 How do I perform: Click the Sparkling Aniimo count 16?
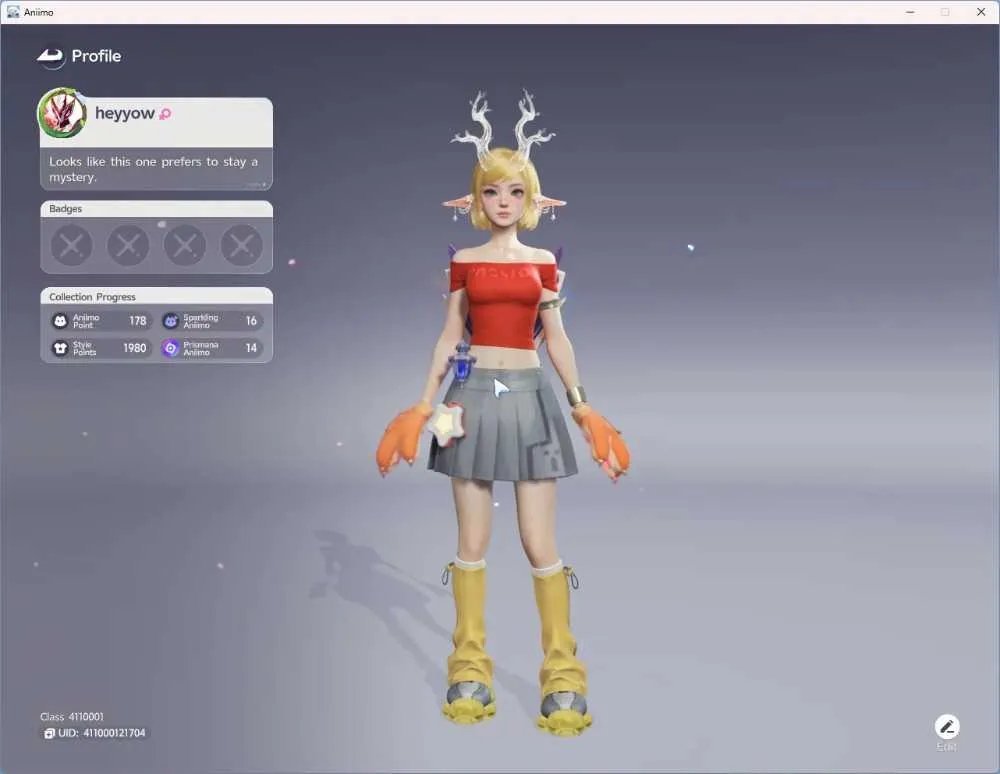(251, 321)
